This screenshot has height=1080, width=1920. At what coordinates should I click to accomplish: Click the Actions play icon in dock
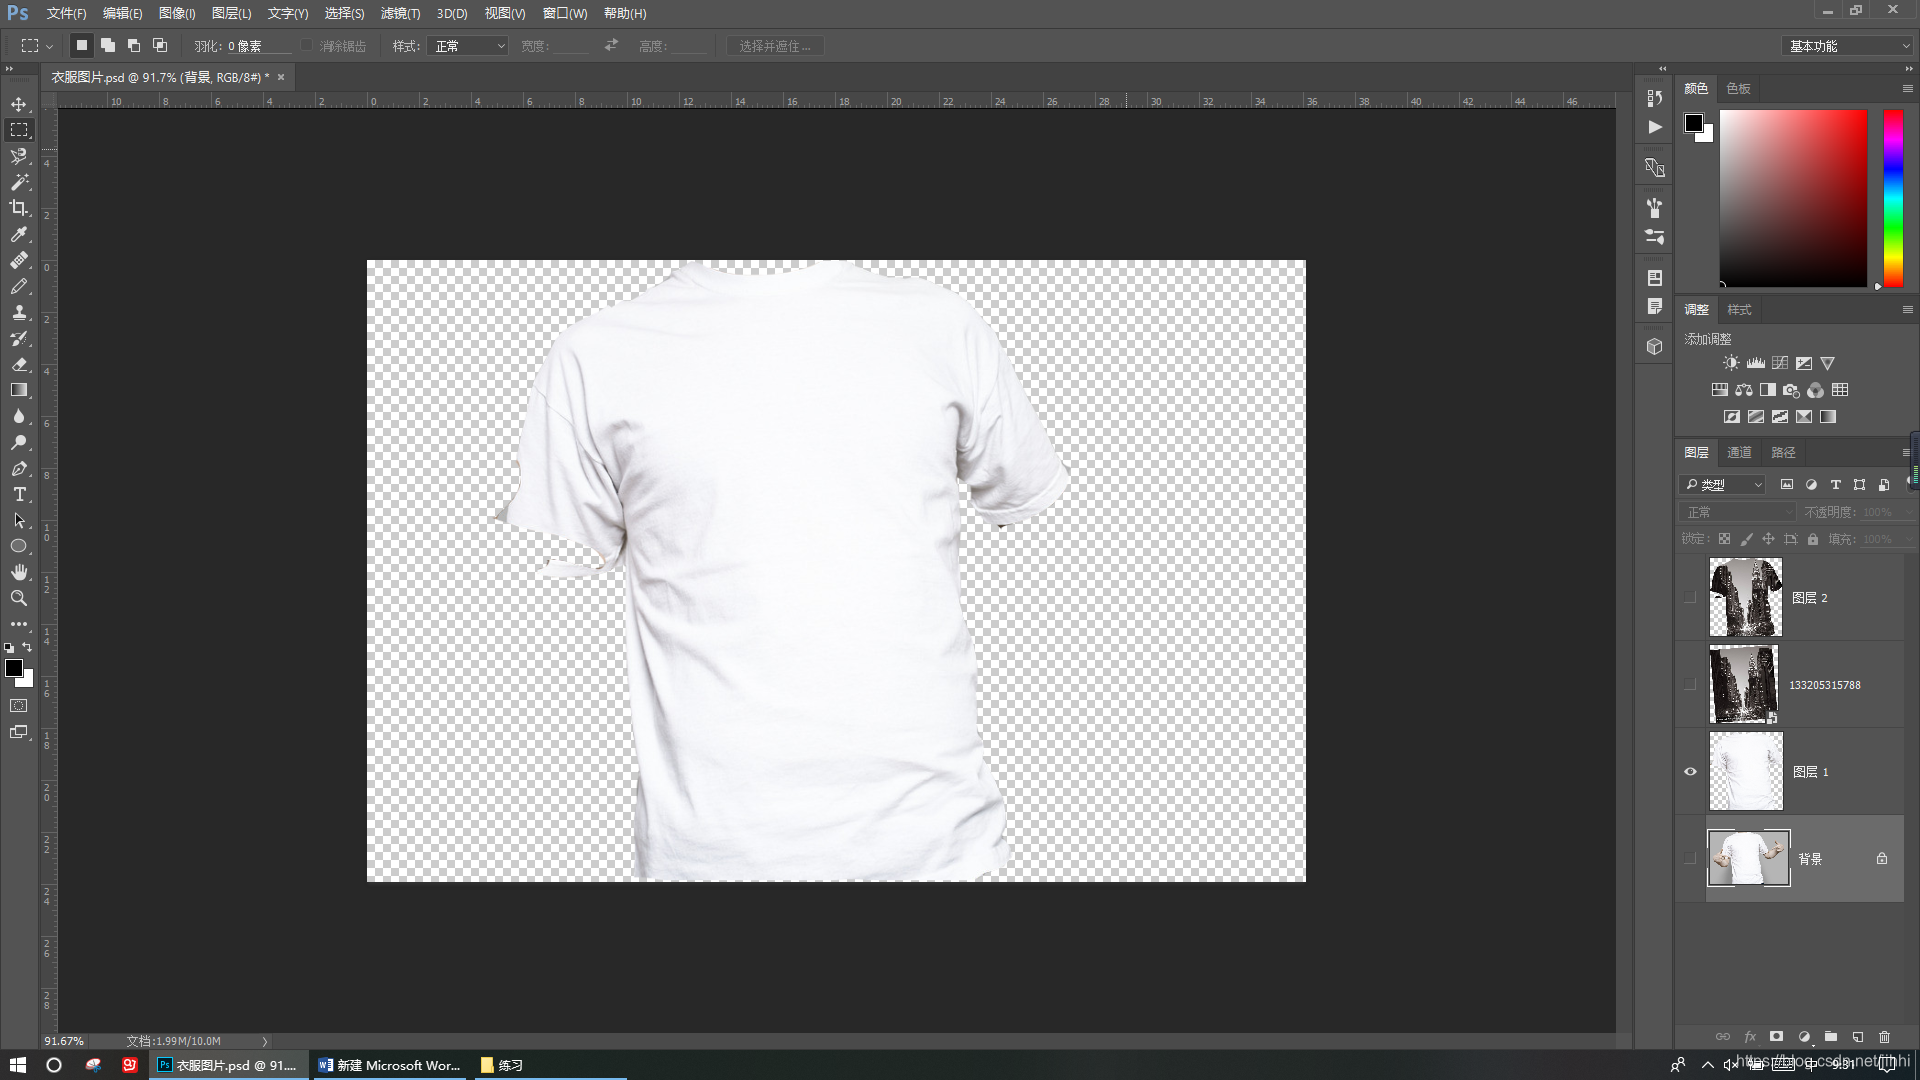pyautogui.click(x=1655, y=127)
